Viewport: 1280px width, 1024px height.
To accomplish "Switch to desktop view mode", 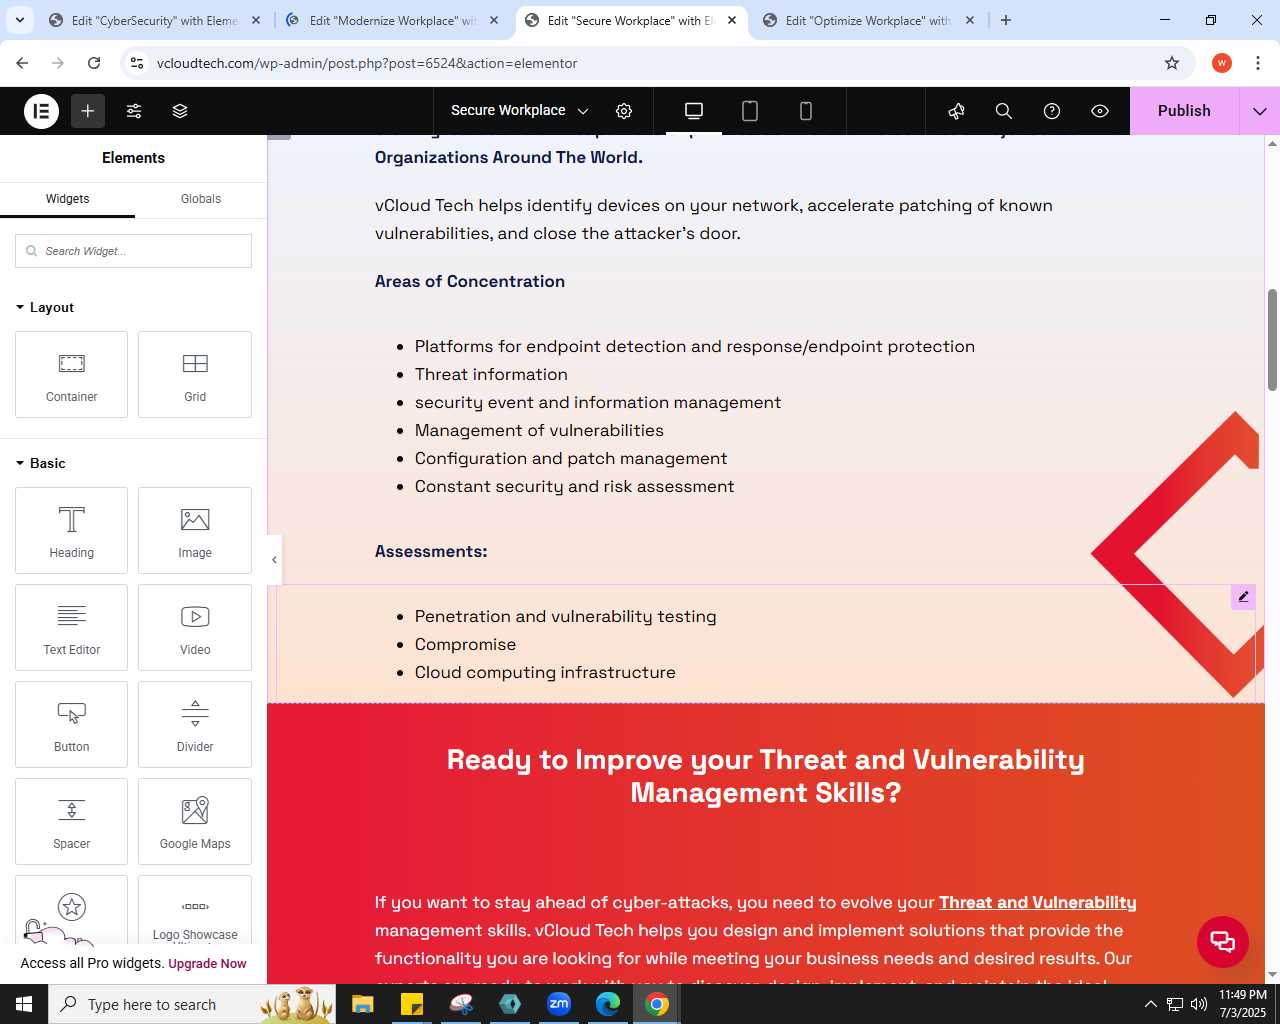I will click(x=694, y=111).
